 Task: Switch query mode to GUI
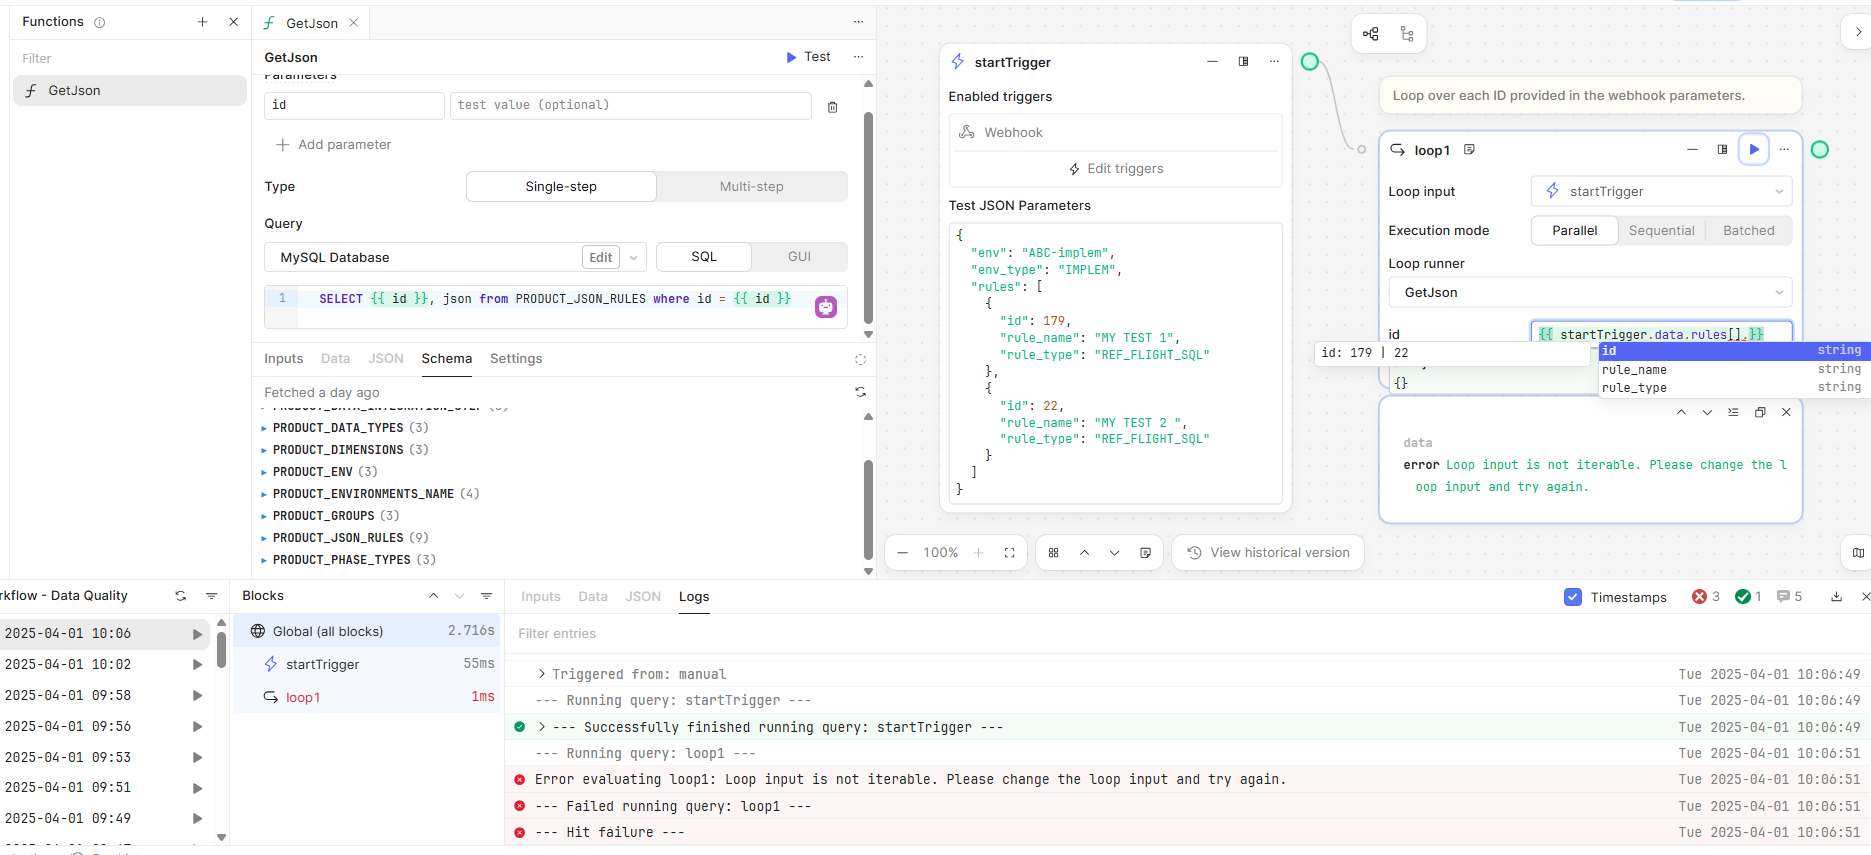click(x=799, y=257)
